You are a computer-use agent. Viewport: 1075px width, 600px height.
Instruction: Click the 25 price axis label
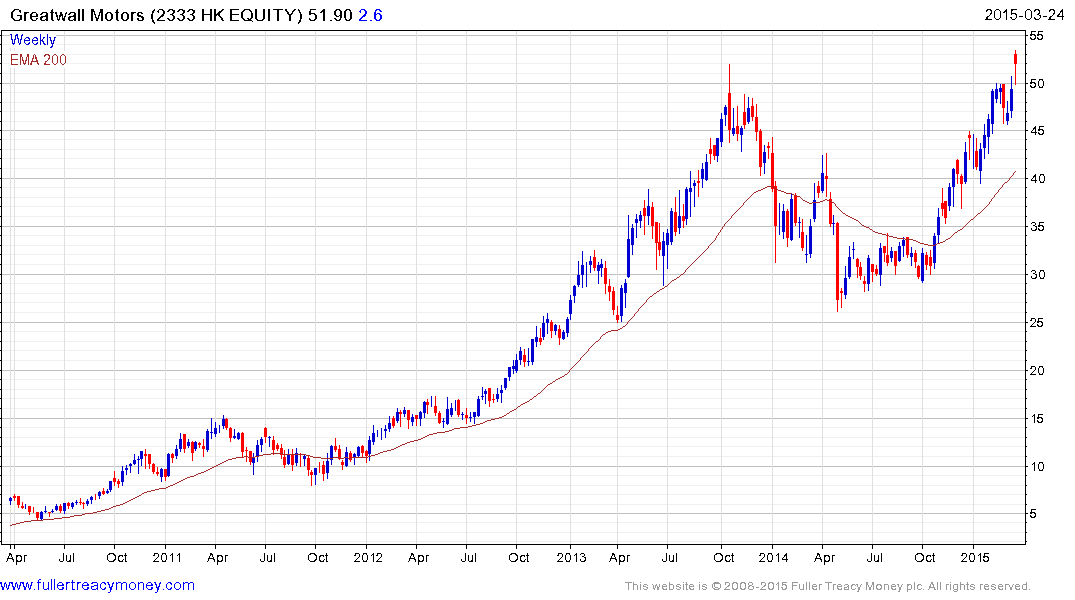tap(1037, 322)
